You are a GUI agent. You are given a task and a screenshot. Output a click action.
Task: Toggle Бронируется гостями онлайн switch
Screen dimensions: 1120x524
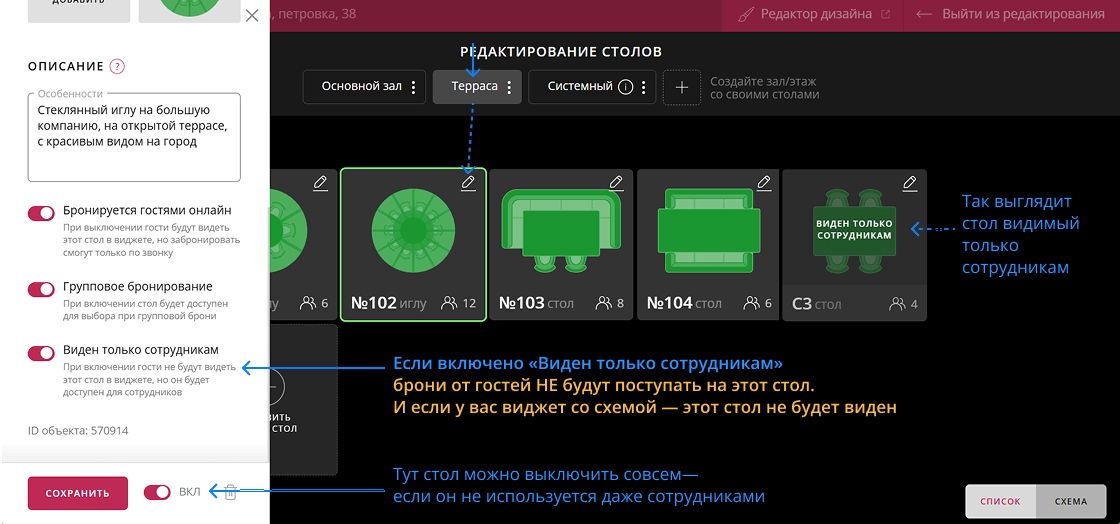tap(41, 213)
